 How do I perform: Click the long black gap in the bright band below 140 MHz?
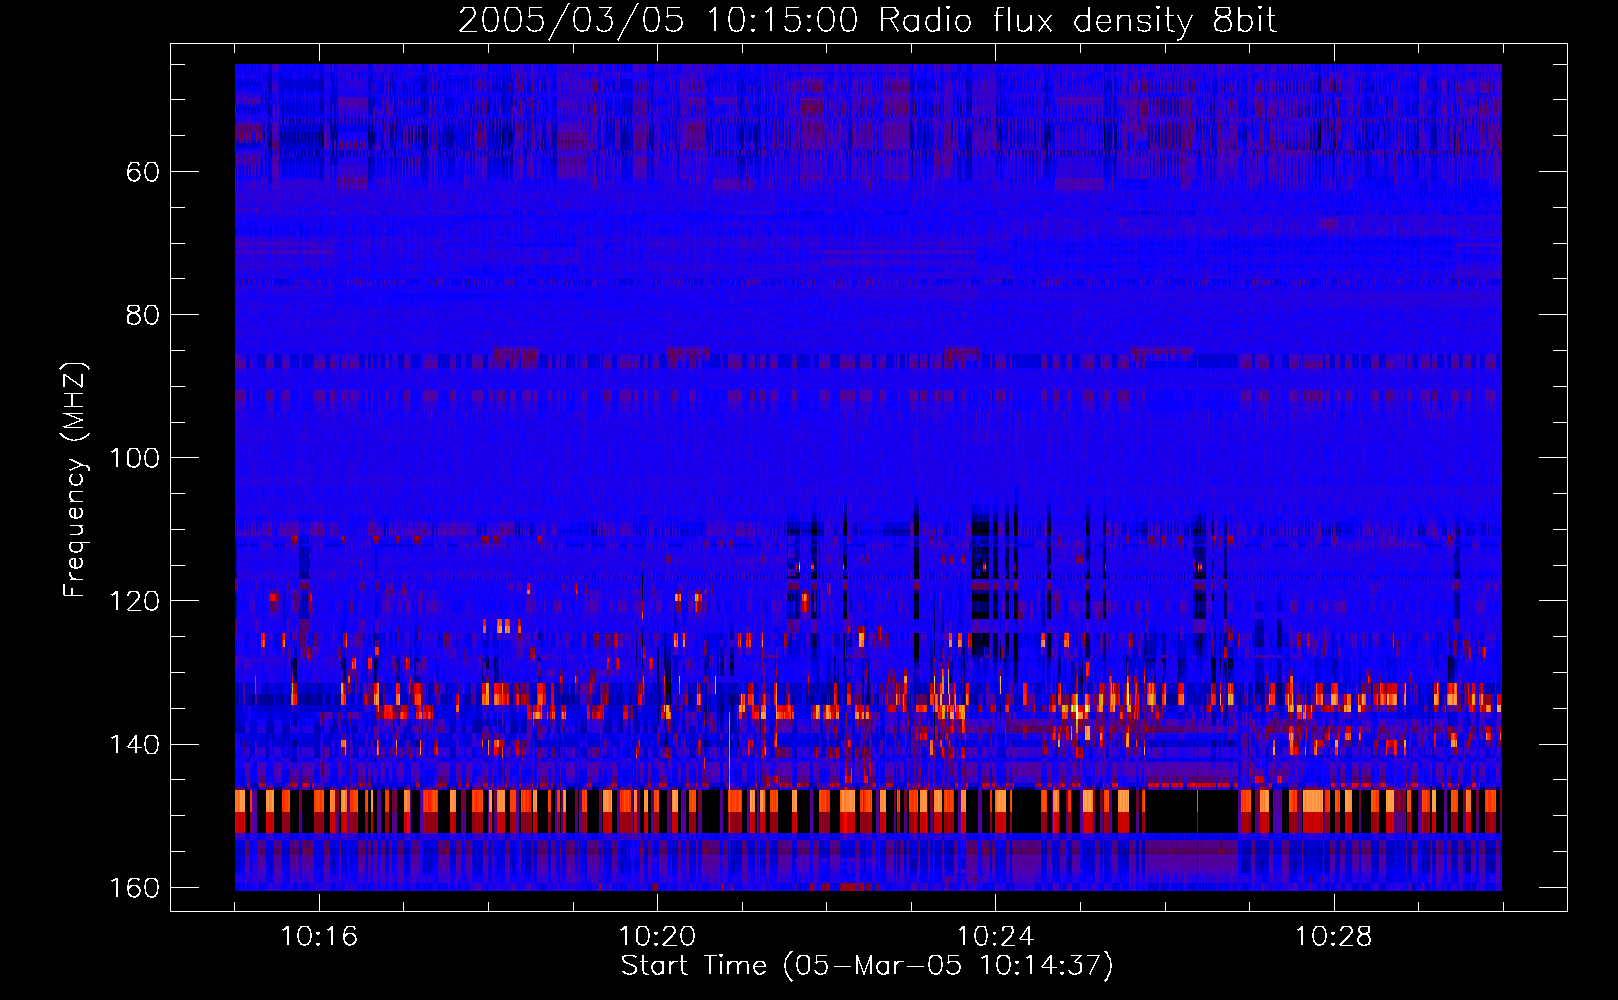pos(1192,811)
